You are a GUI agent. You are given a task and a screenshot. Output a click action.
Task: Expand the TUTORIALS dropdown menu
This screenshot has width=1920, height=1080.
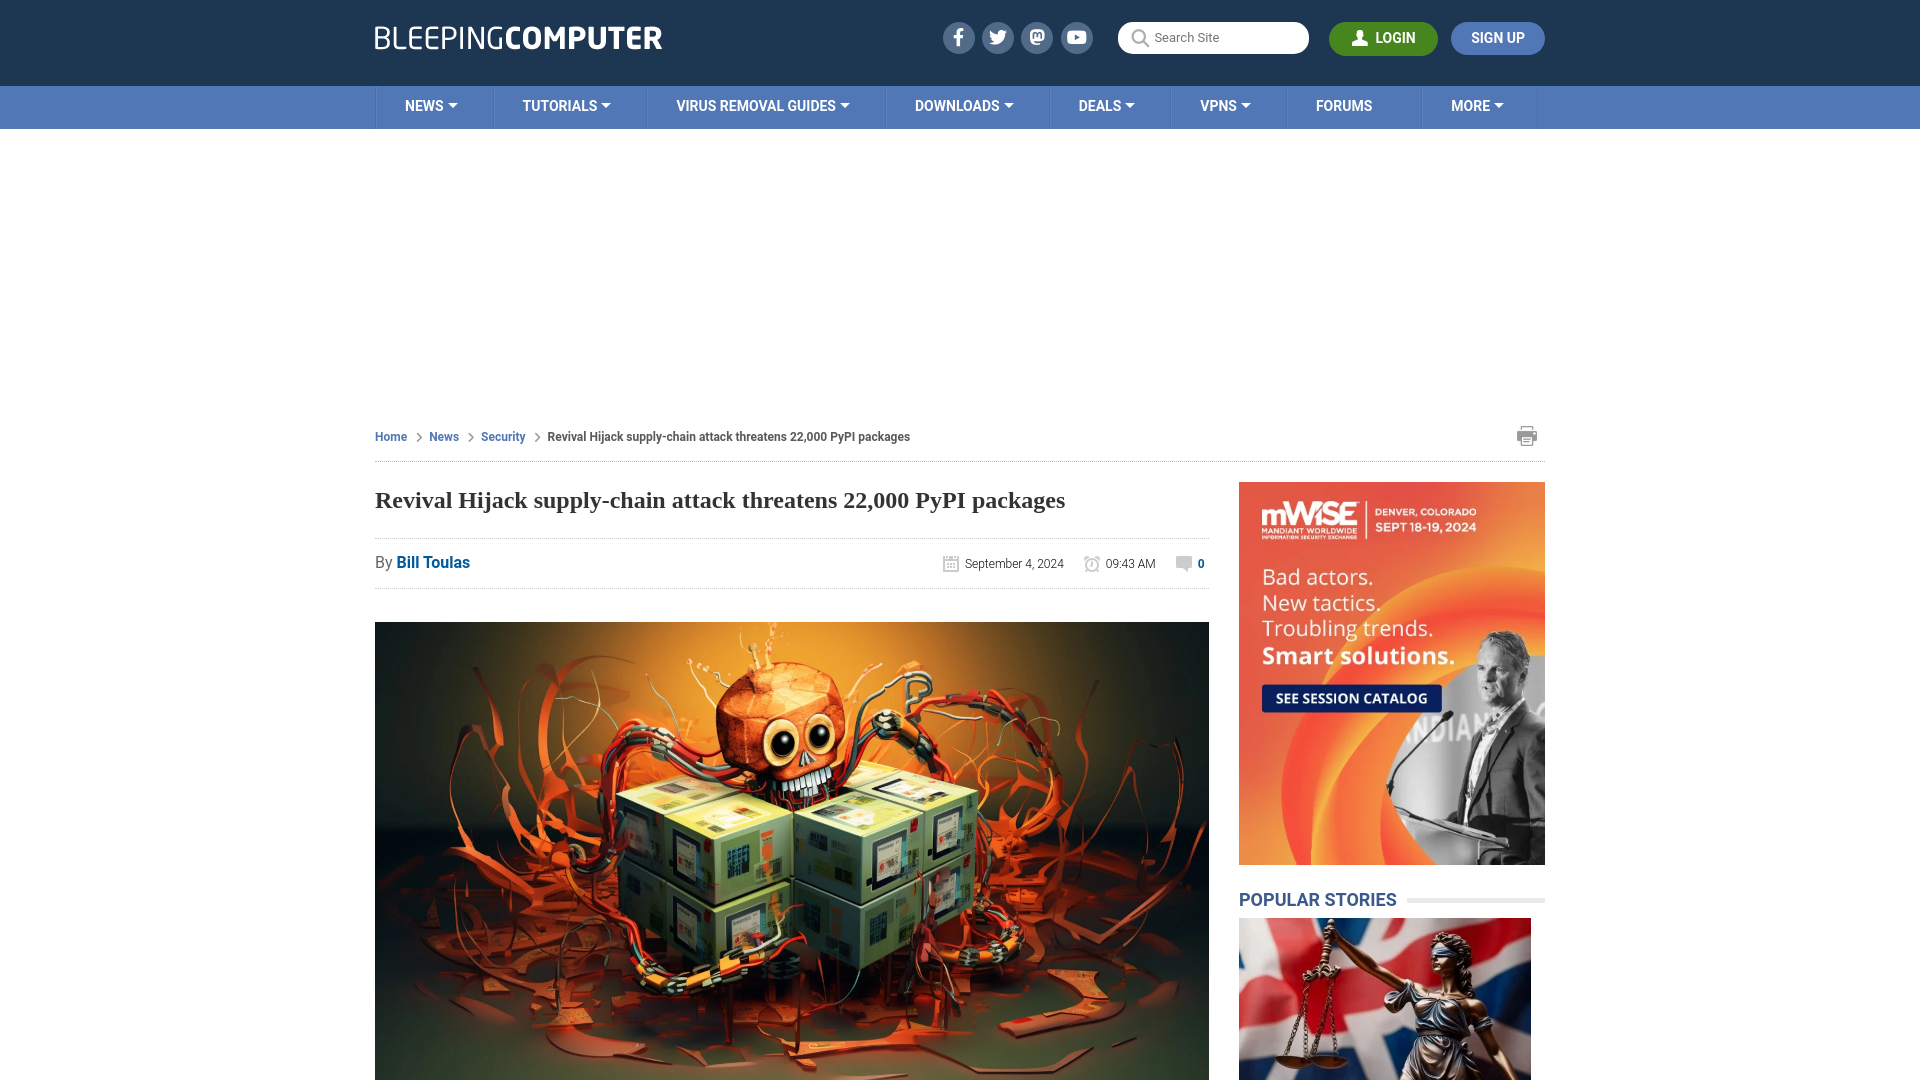tap(566, 105)
